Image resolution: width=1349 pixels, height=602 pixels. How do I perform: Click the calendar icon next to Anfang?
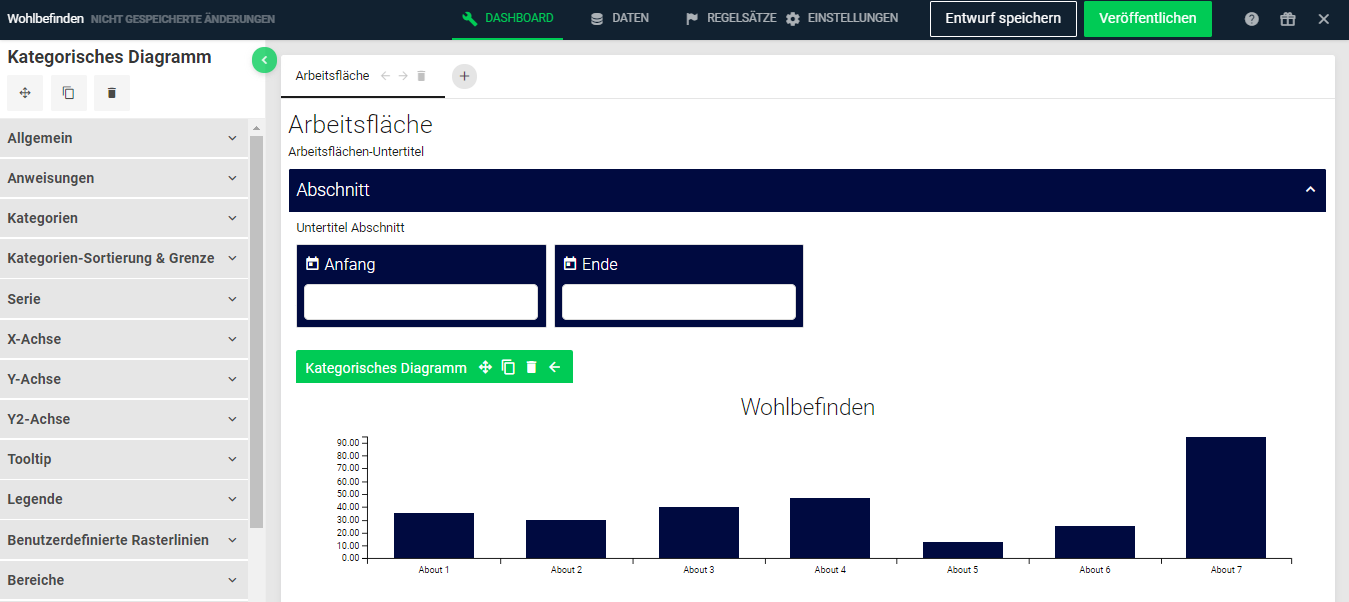tap(312, 264)
